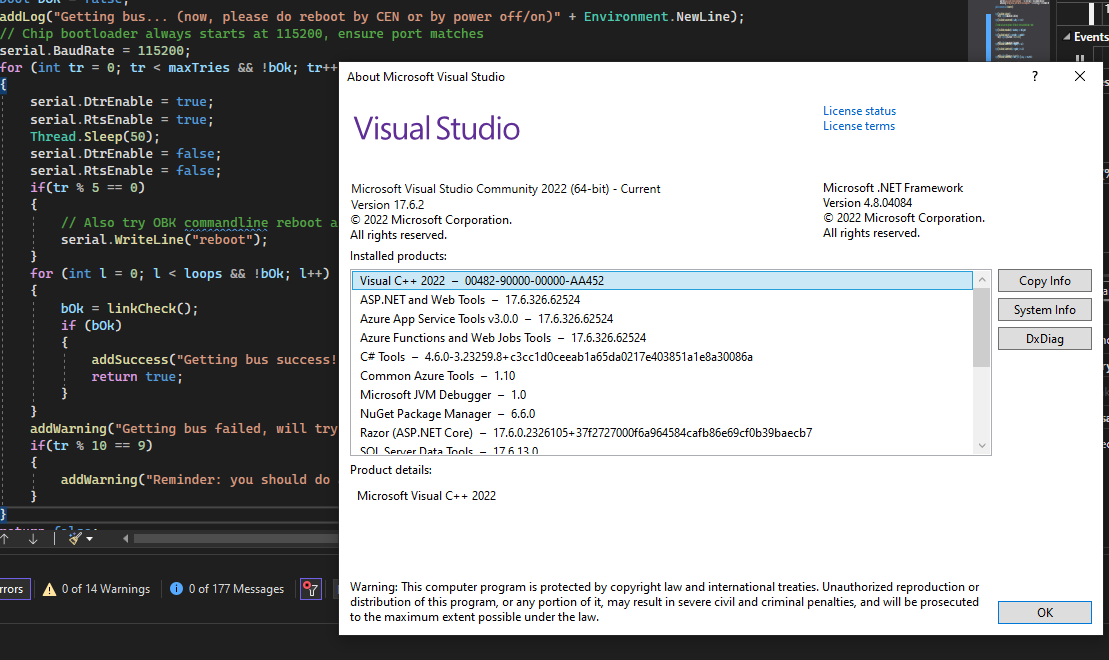Open the code cleanup dropdown arrow
This screenshot has width=1109, height=660.
tap(90, 538)
